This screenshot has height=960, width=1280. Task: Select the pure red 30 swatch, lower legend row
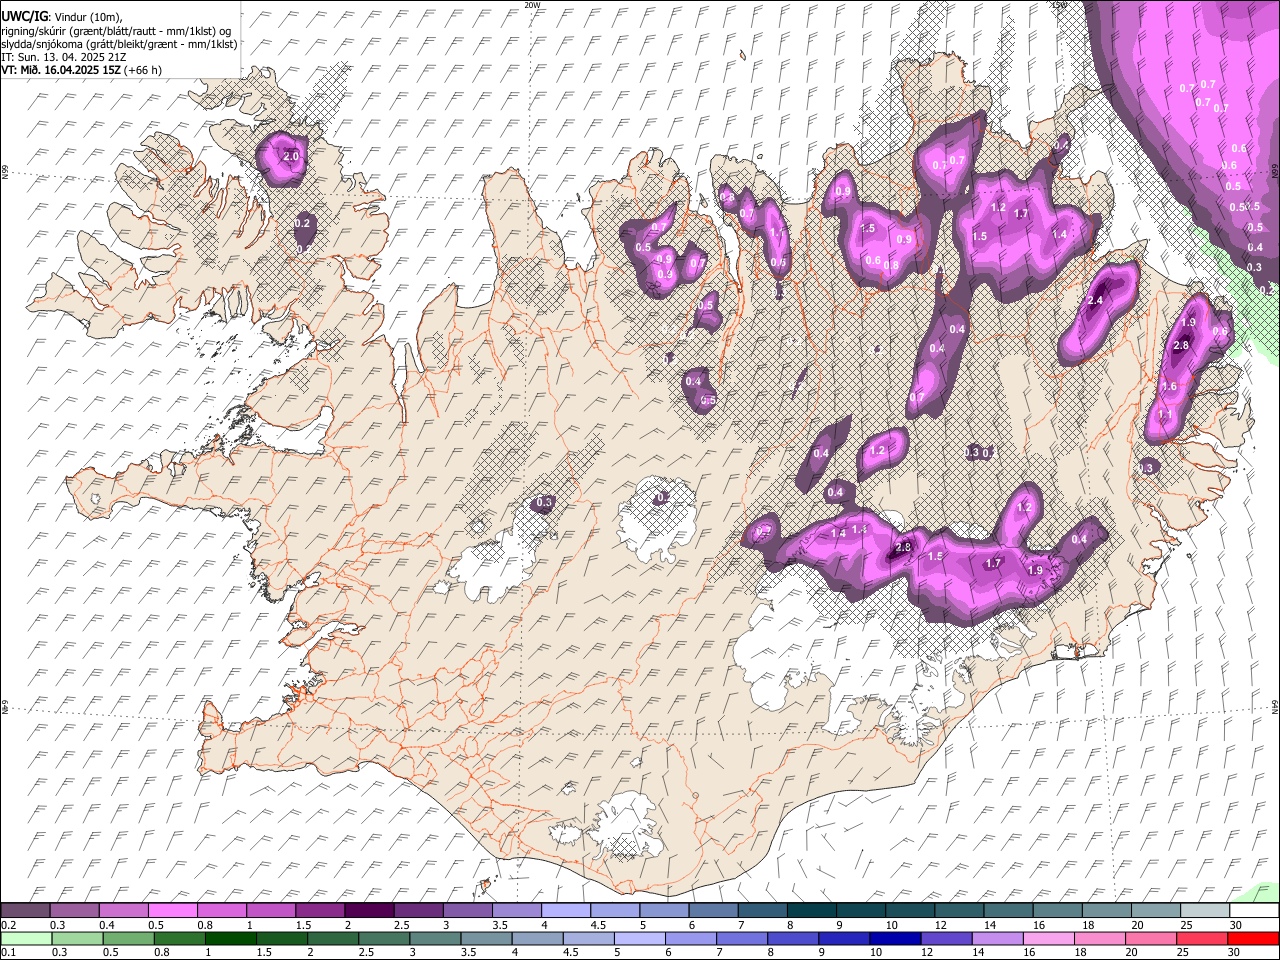coord(1252,938)
